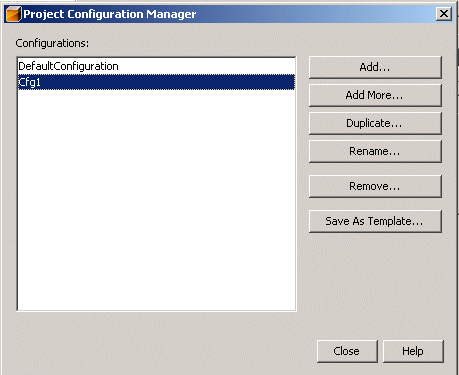Save configuration as template
This screenshot has height=375, width=459.
(375, 221)
